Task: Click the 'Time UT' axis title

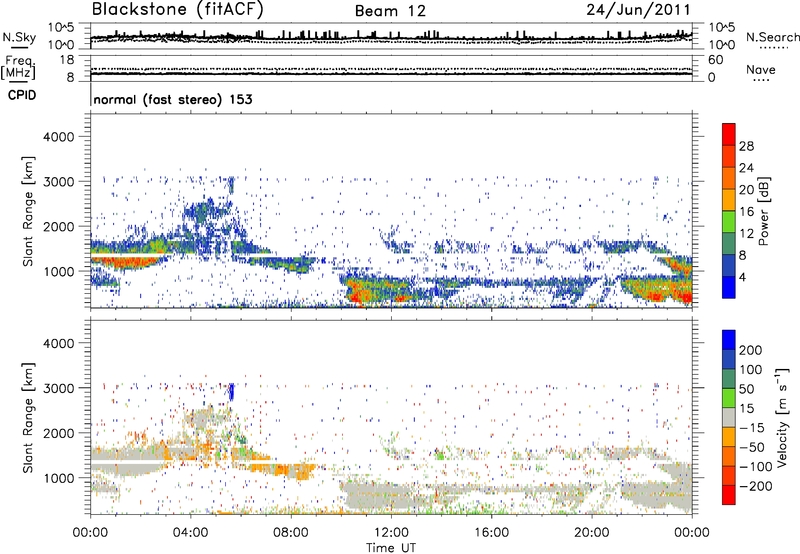Action: [x=391, y=548]
